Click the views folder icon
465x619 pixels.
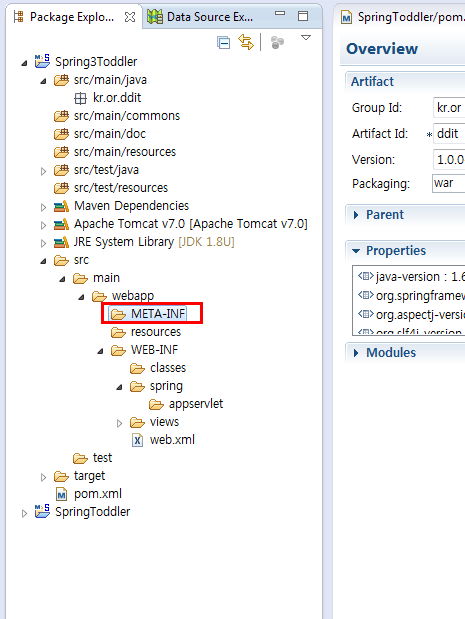point(137,422)
